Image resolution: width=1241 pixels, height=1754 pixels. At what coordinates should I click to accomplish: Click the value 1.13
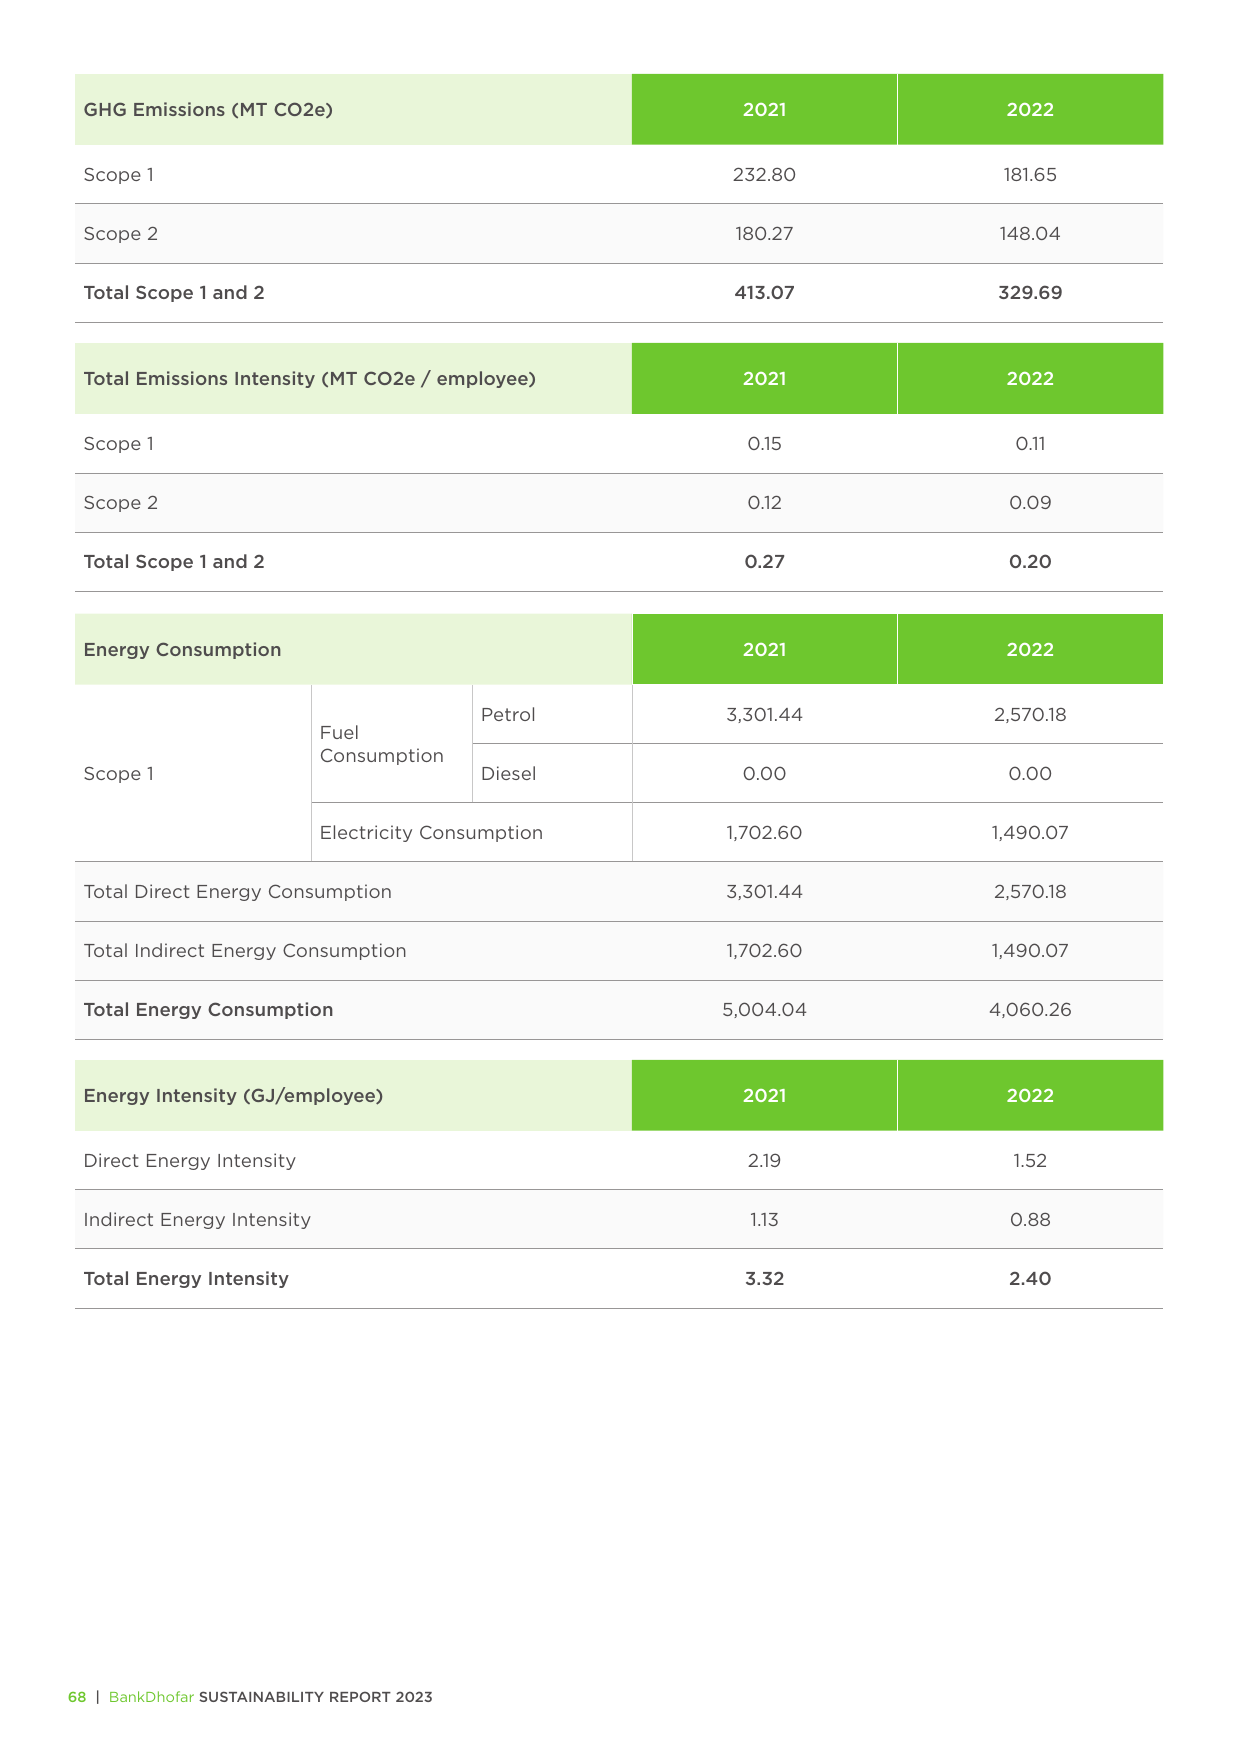coord(764,1220)
